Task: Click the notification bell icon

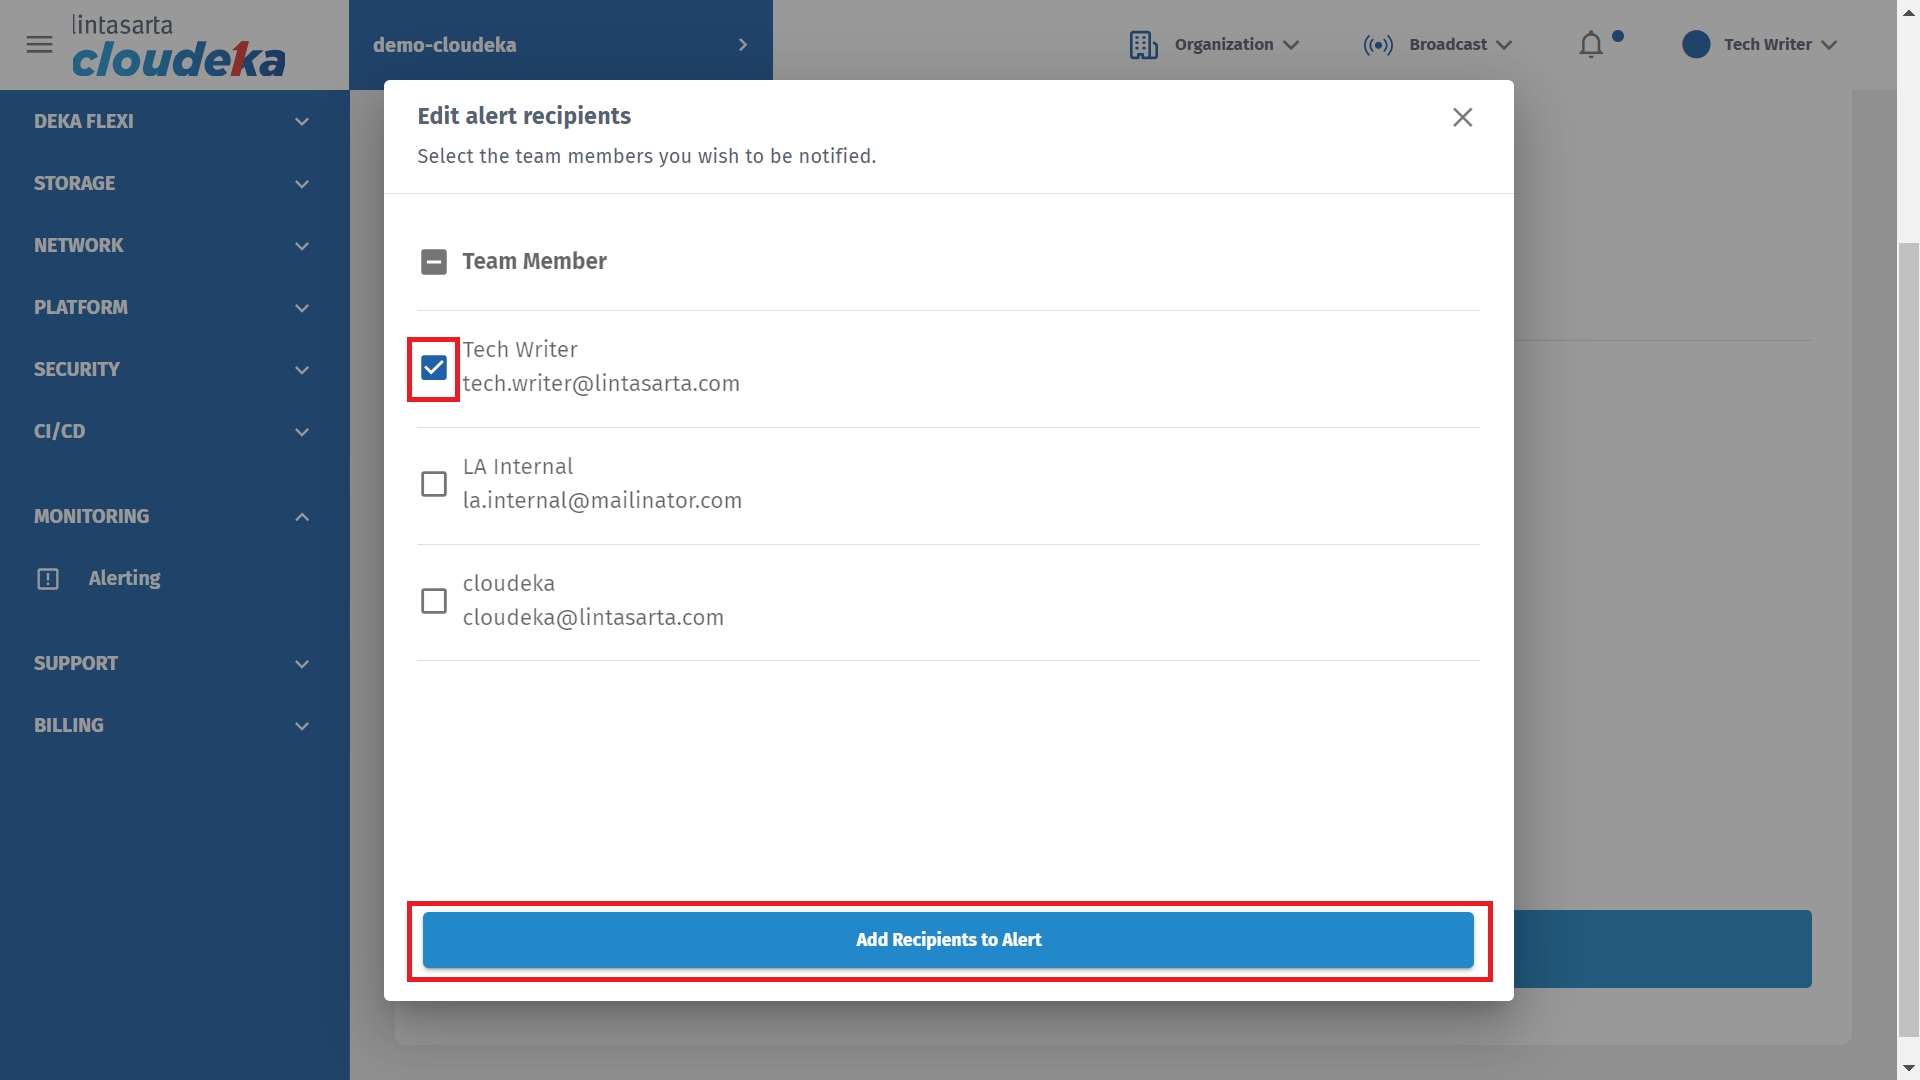Action: tap(1590, 45)
